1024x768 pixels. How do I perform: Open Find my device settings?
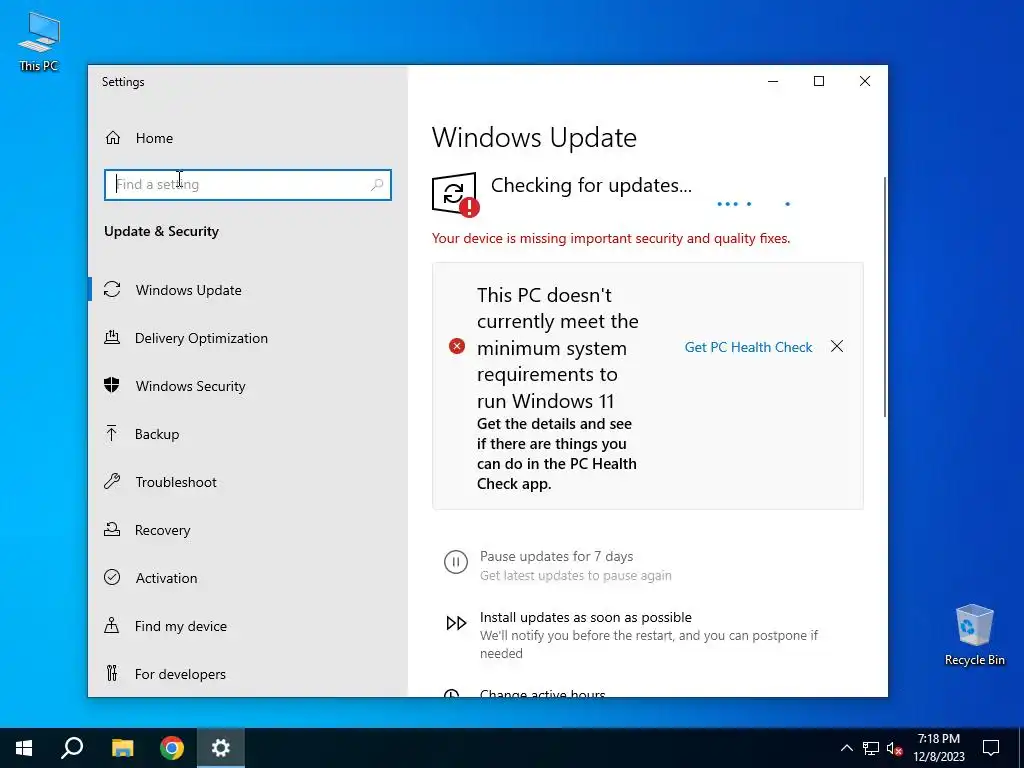(x=248, y=626)
